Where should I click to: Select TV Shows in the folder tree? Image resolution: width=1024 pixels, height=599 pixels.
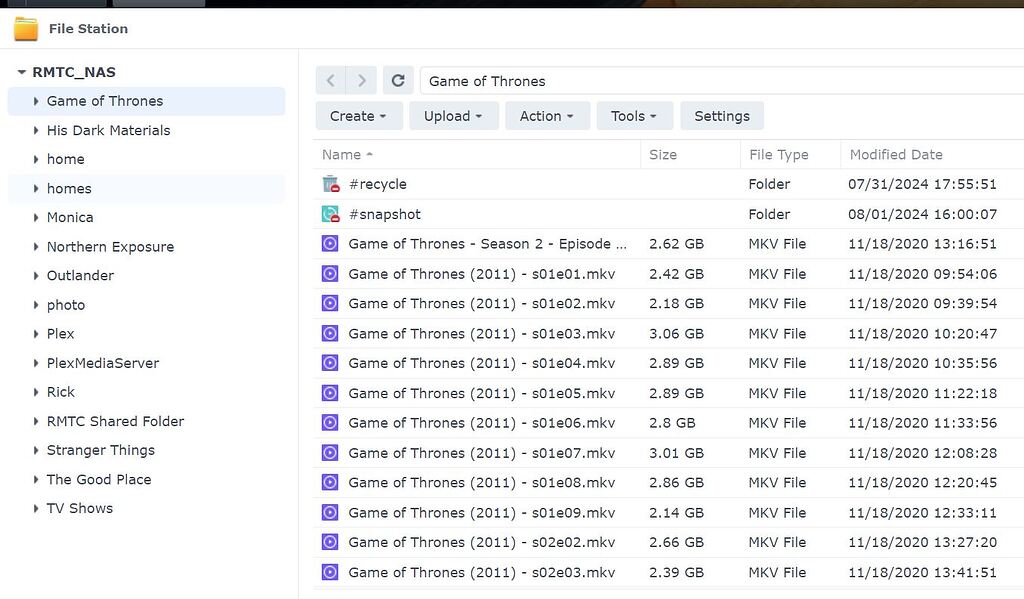pyautogui.click(x=80, y=508)
